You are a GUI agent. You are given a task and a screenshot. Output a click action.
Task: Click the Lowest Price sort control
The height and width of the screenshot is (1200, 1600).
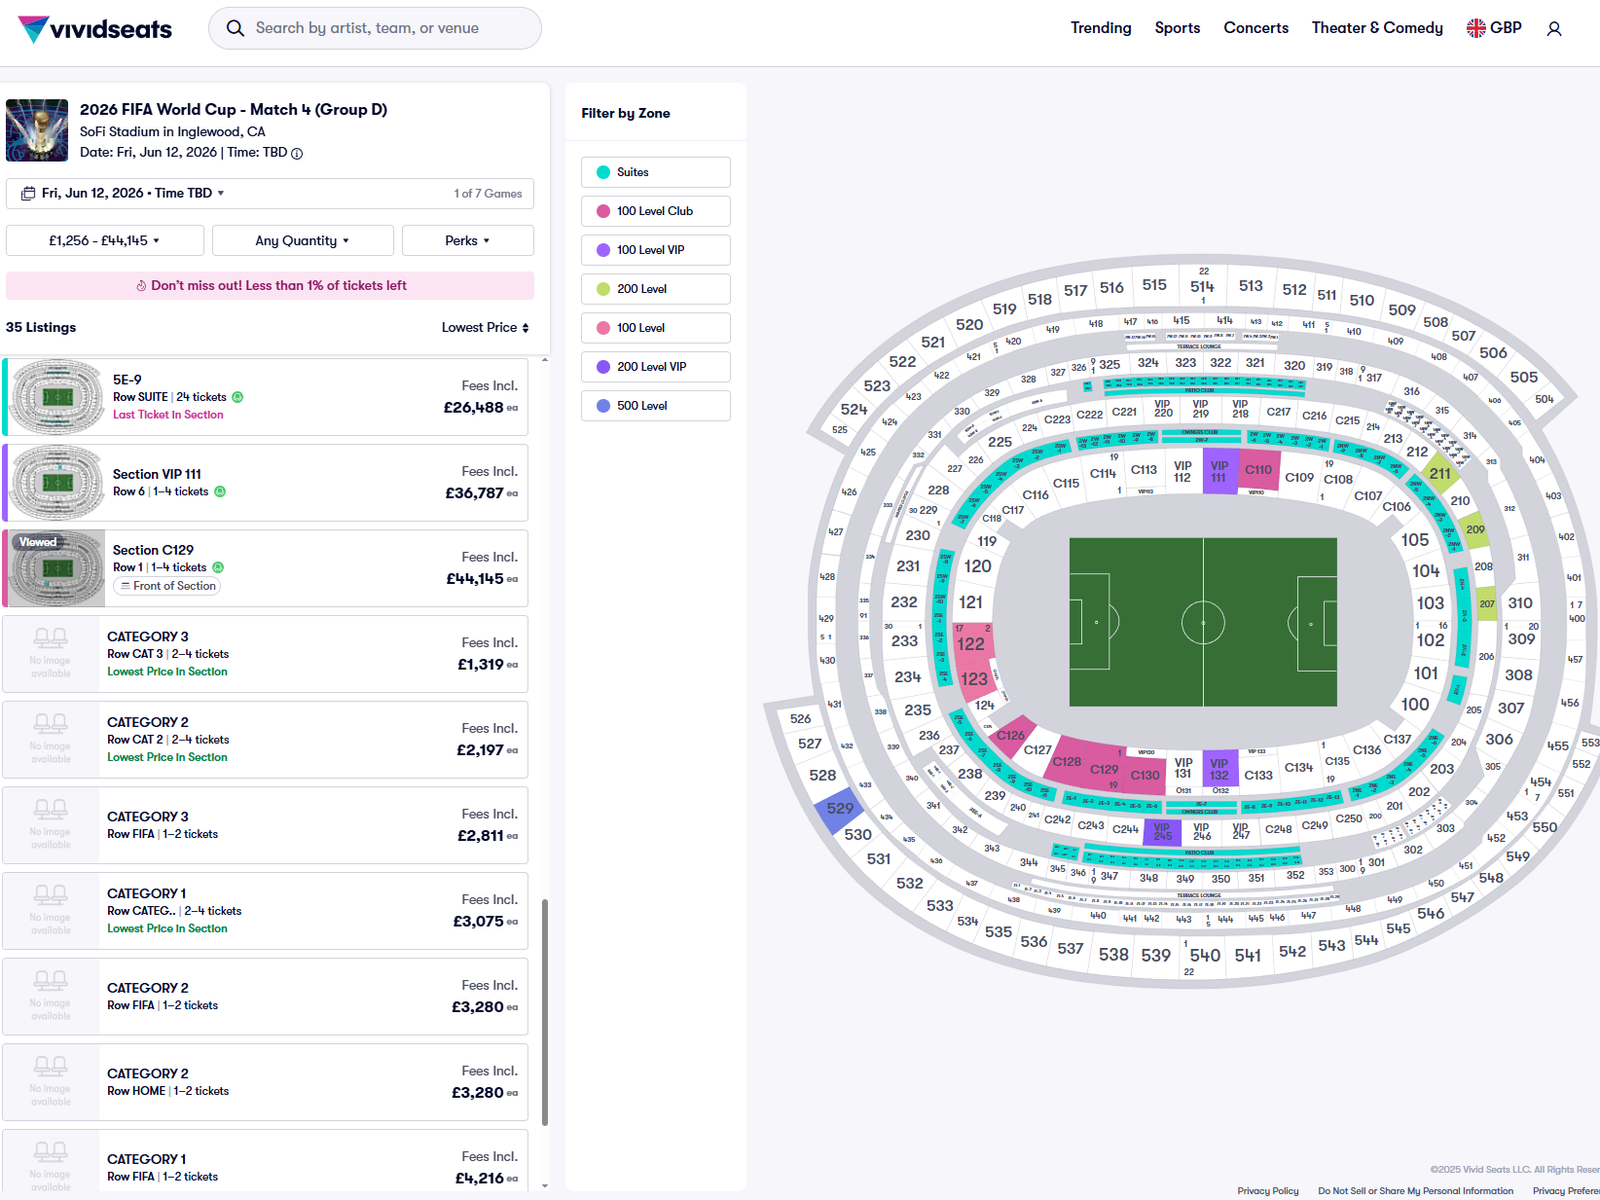484,327
